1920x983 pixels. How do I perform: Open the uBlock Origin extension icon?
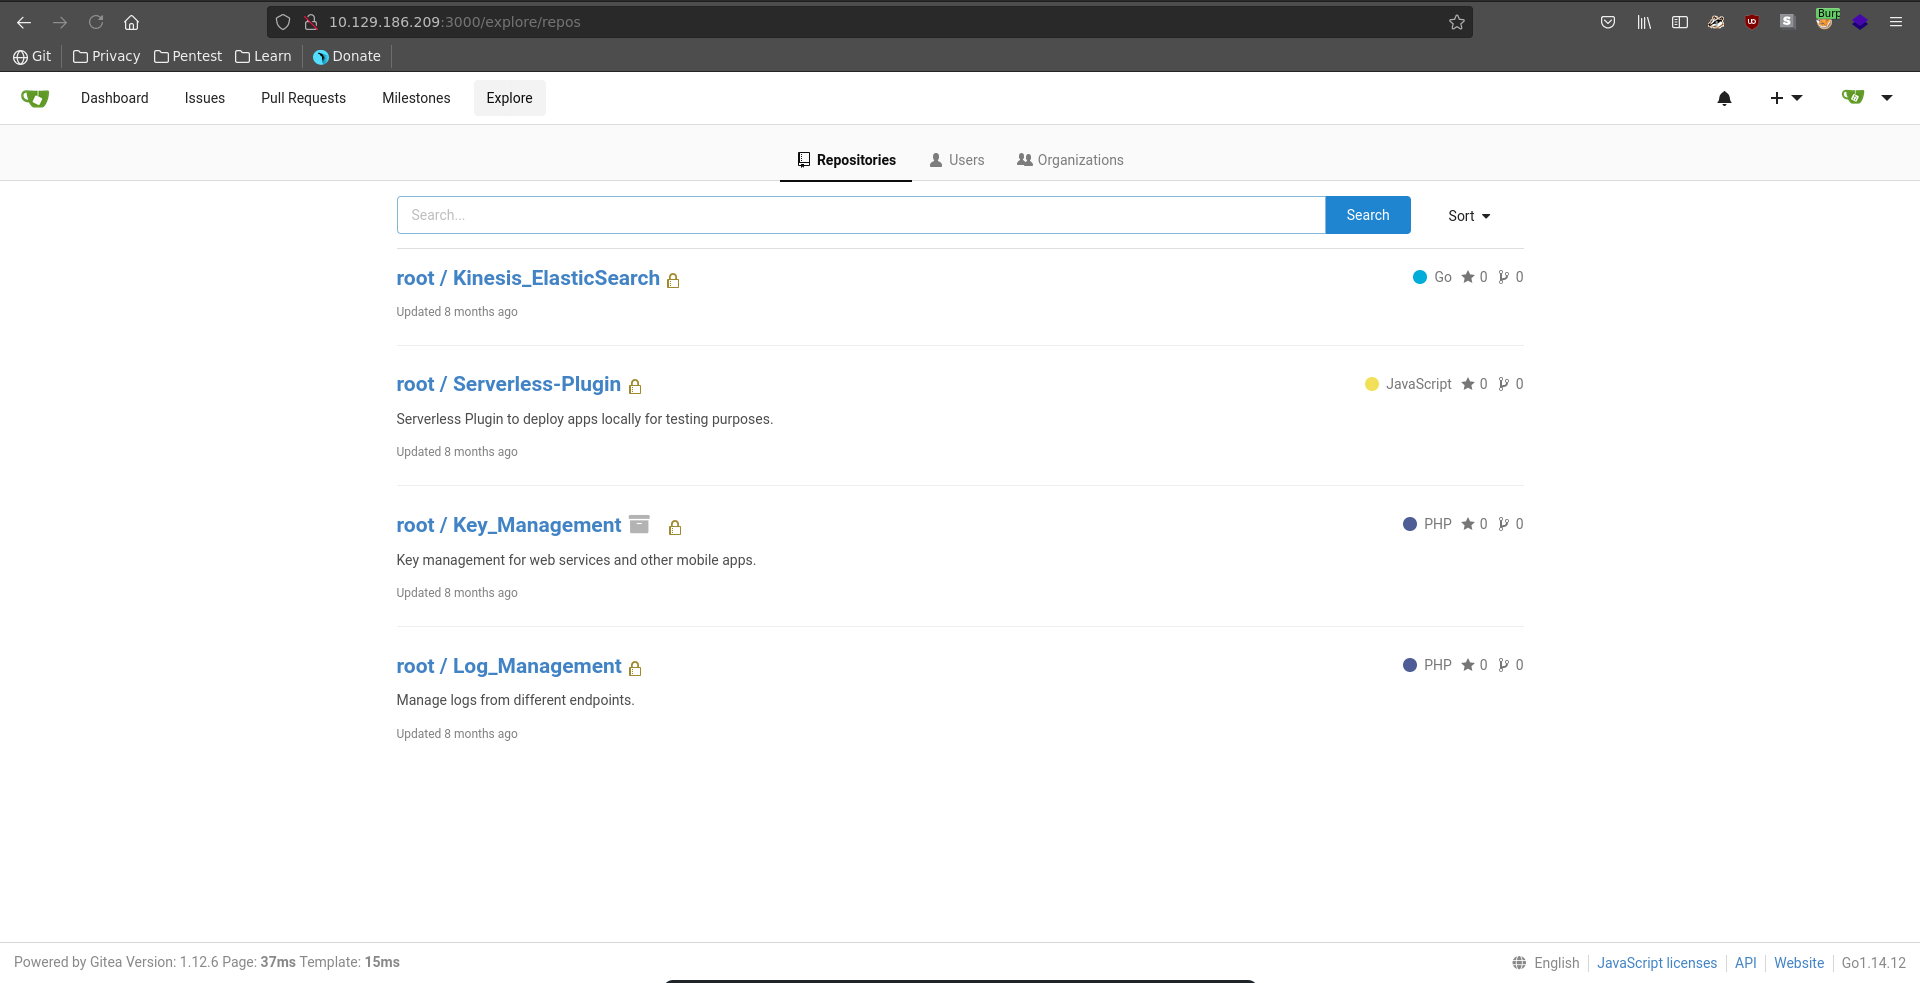click(1752, 22)
